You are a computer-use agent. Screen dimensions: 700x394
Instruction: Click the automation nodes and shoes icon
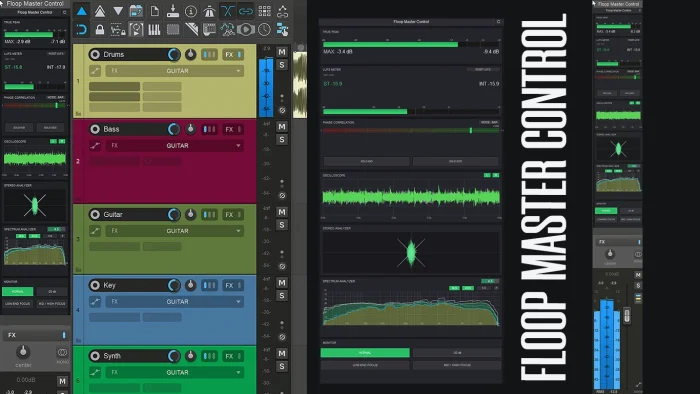[x=228, y=30]
